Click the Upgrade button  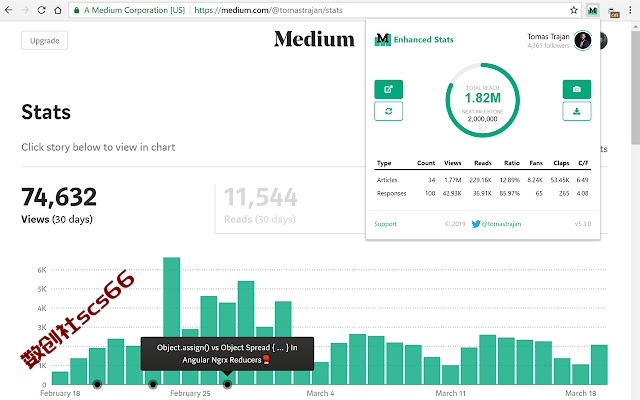44,40
